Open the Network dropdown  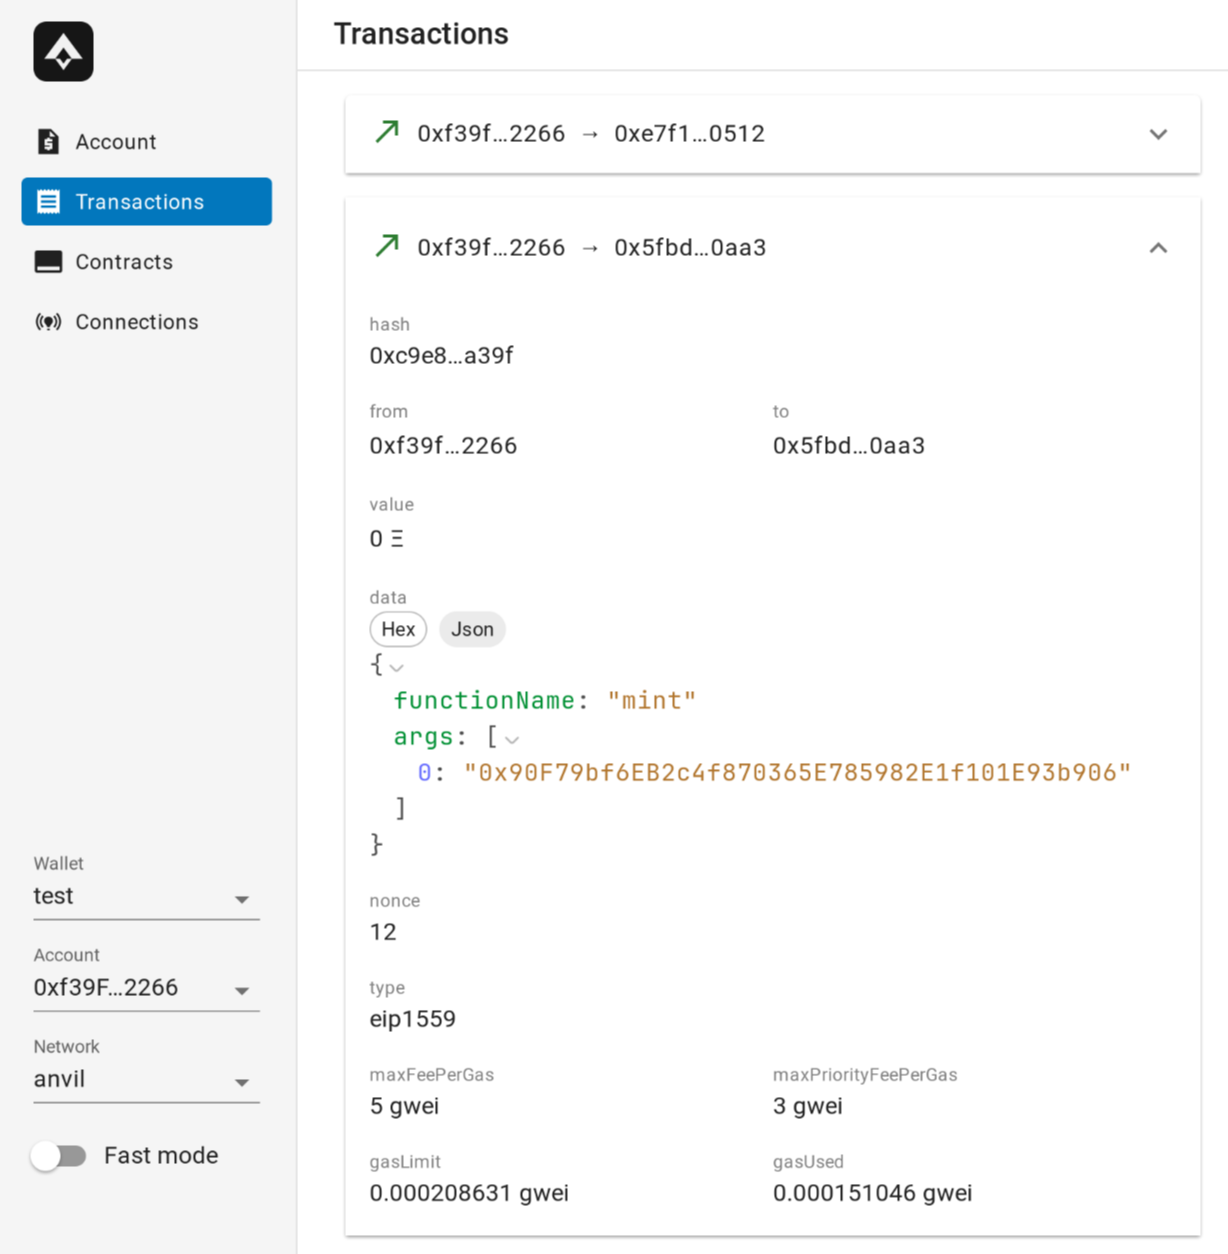pyautogui.click(x=241, y=1082)
